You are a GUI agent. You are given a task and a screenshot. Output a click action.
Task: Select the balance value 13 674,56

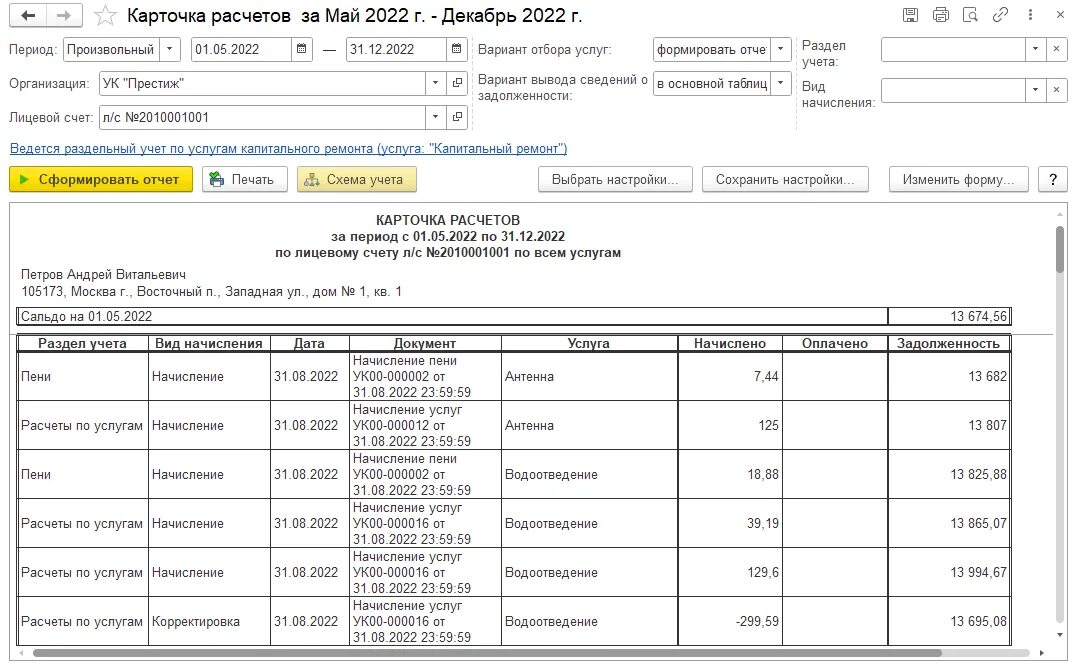[x=949, y=317]
